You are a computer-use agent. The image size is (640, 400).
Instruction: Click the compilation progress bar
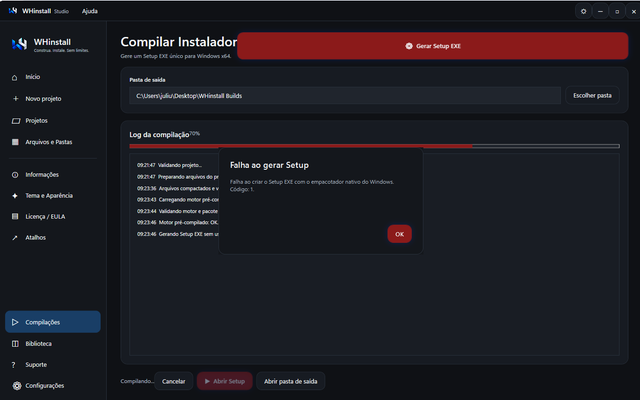[374, 146]
